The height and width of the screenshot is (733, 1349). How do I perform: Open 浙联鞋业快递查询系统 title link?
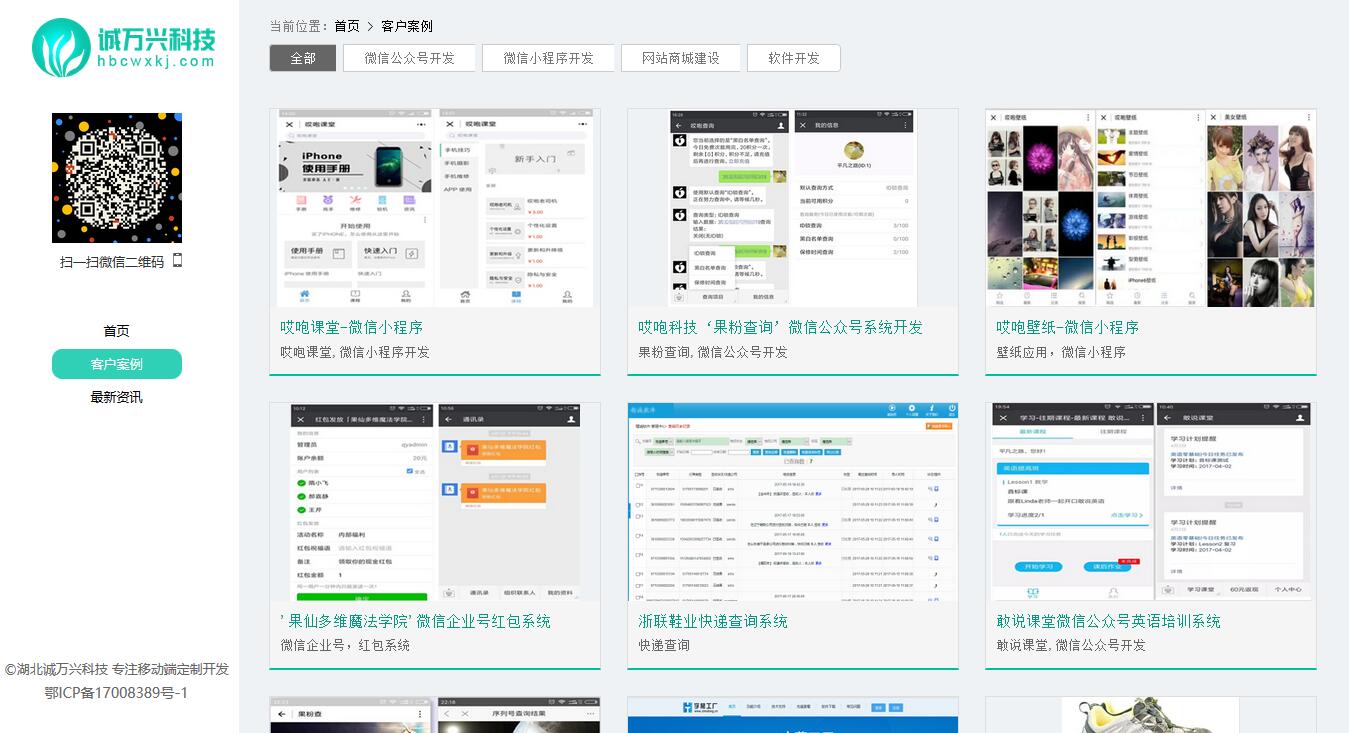[x=713, y=621]
